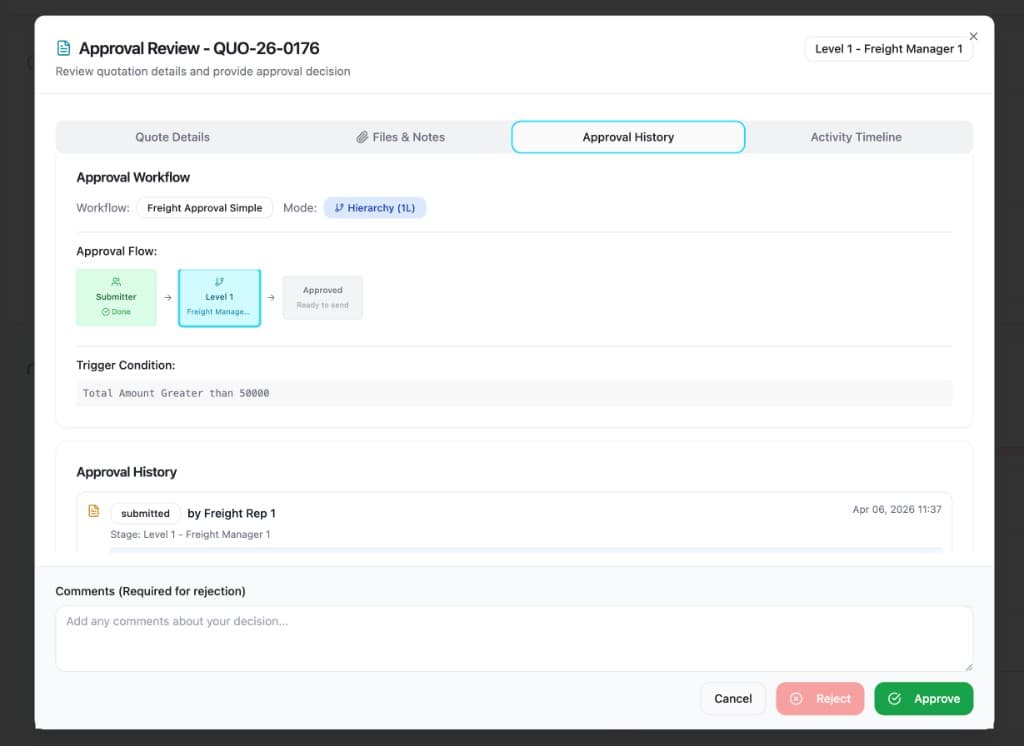
Task: Click the paperclip icon on Files & Notes tab
Action: click(x=361, y=137)
